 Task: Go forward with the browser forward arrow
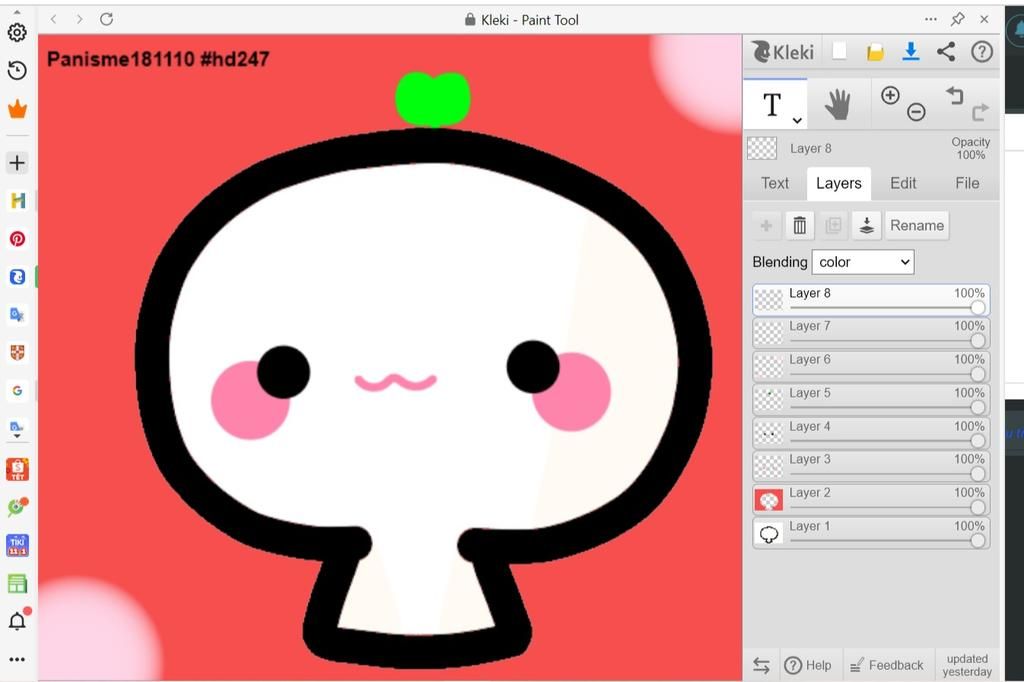tap(79, 20)
